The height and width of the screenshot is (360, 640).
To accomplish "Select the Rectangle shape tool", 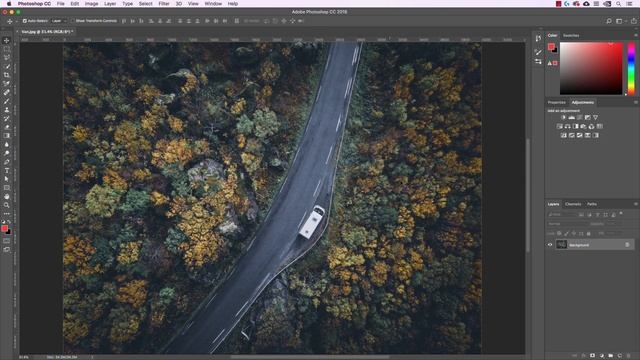I will point(7,188).
